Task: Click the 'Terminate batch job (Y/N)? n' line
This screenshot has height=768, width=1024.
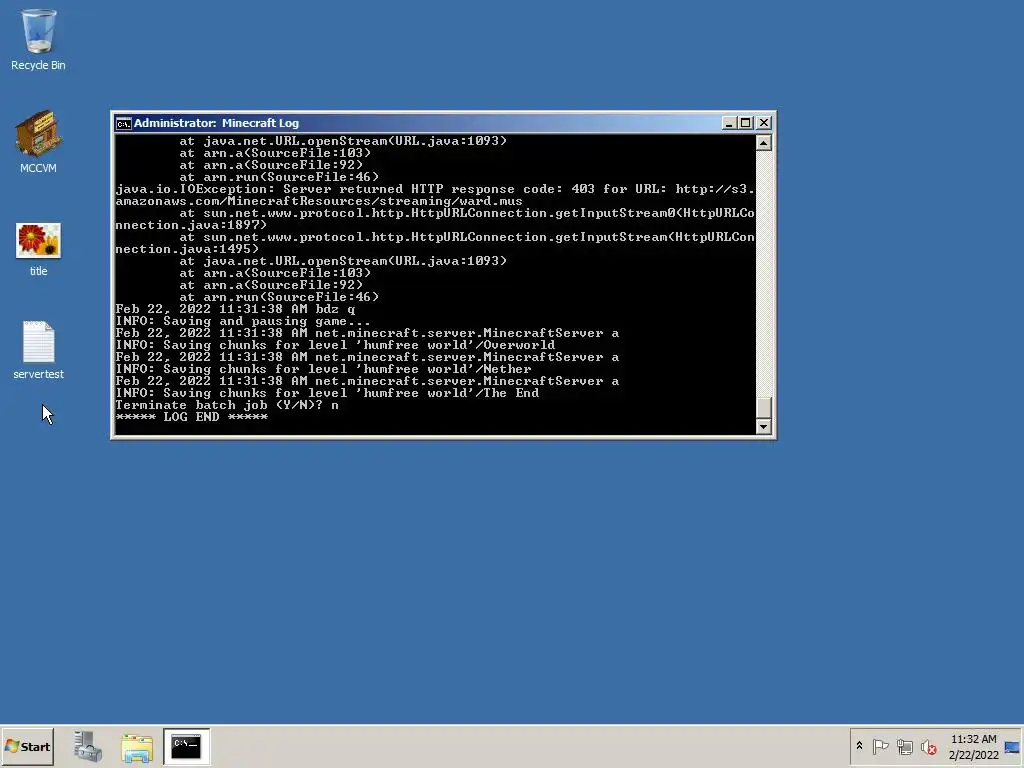Action: [227, 405]
